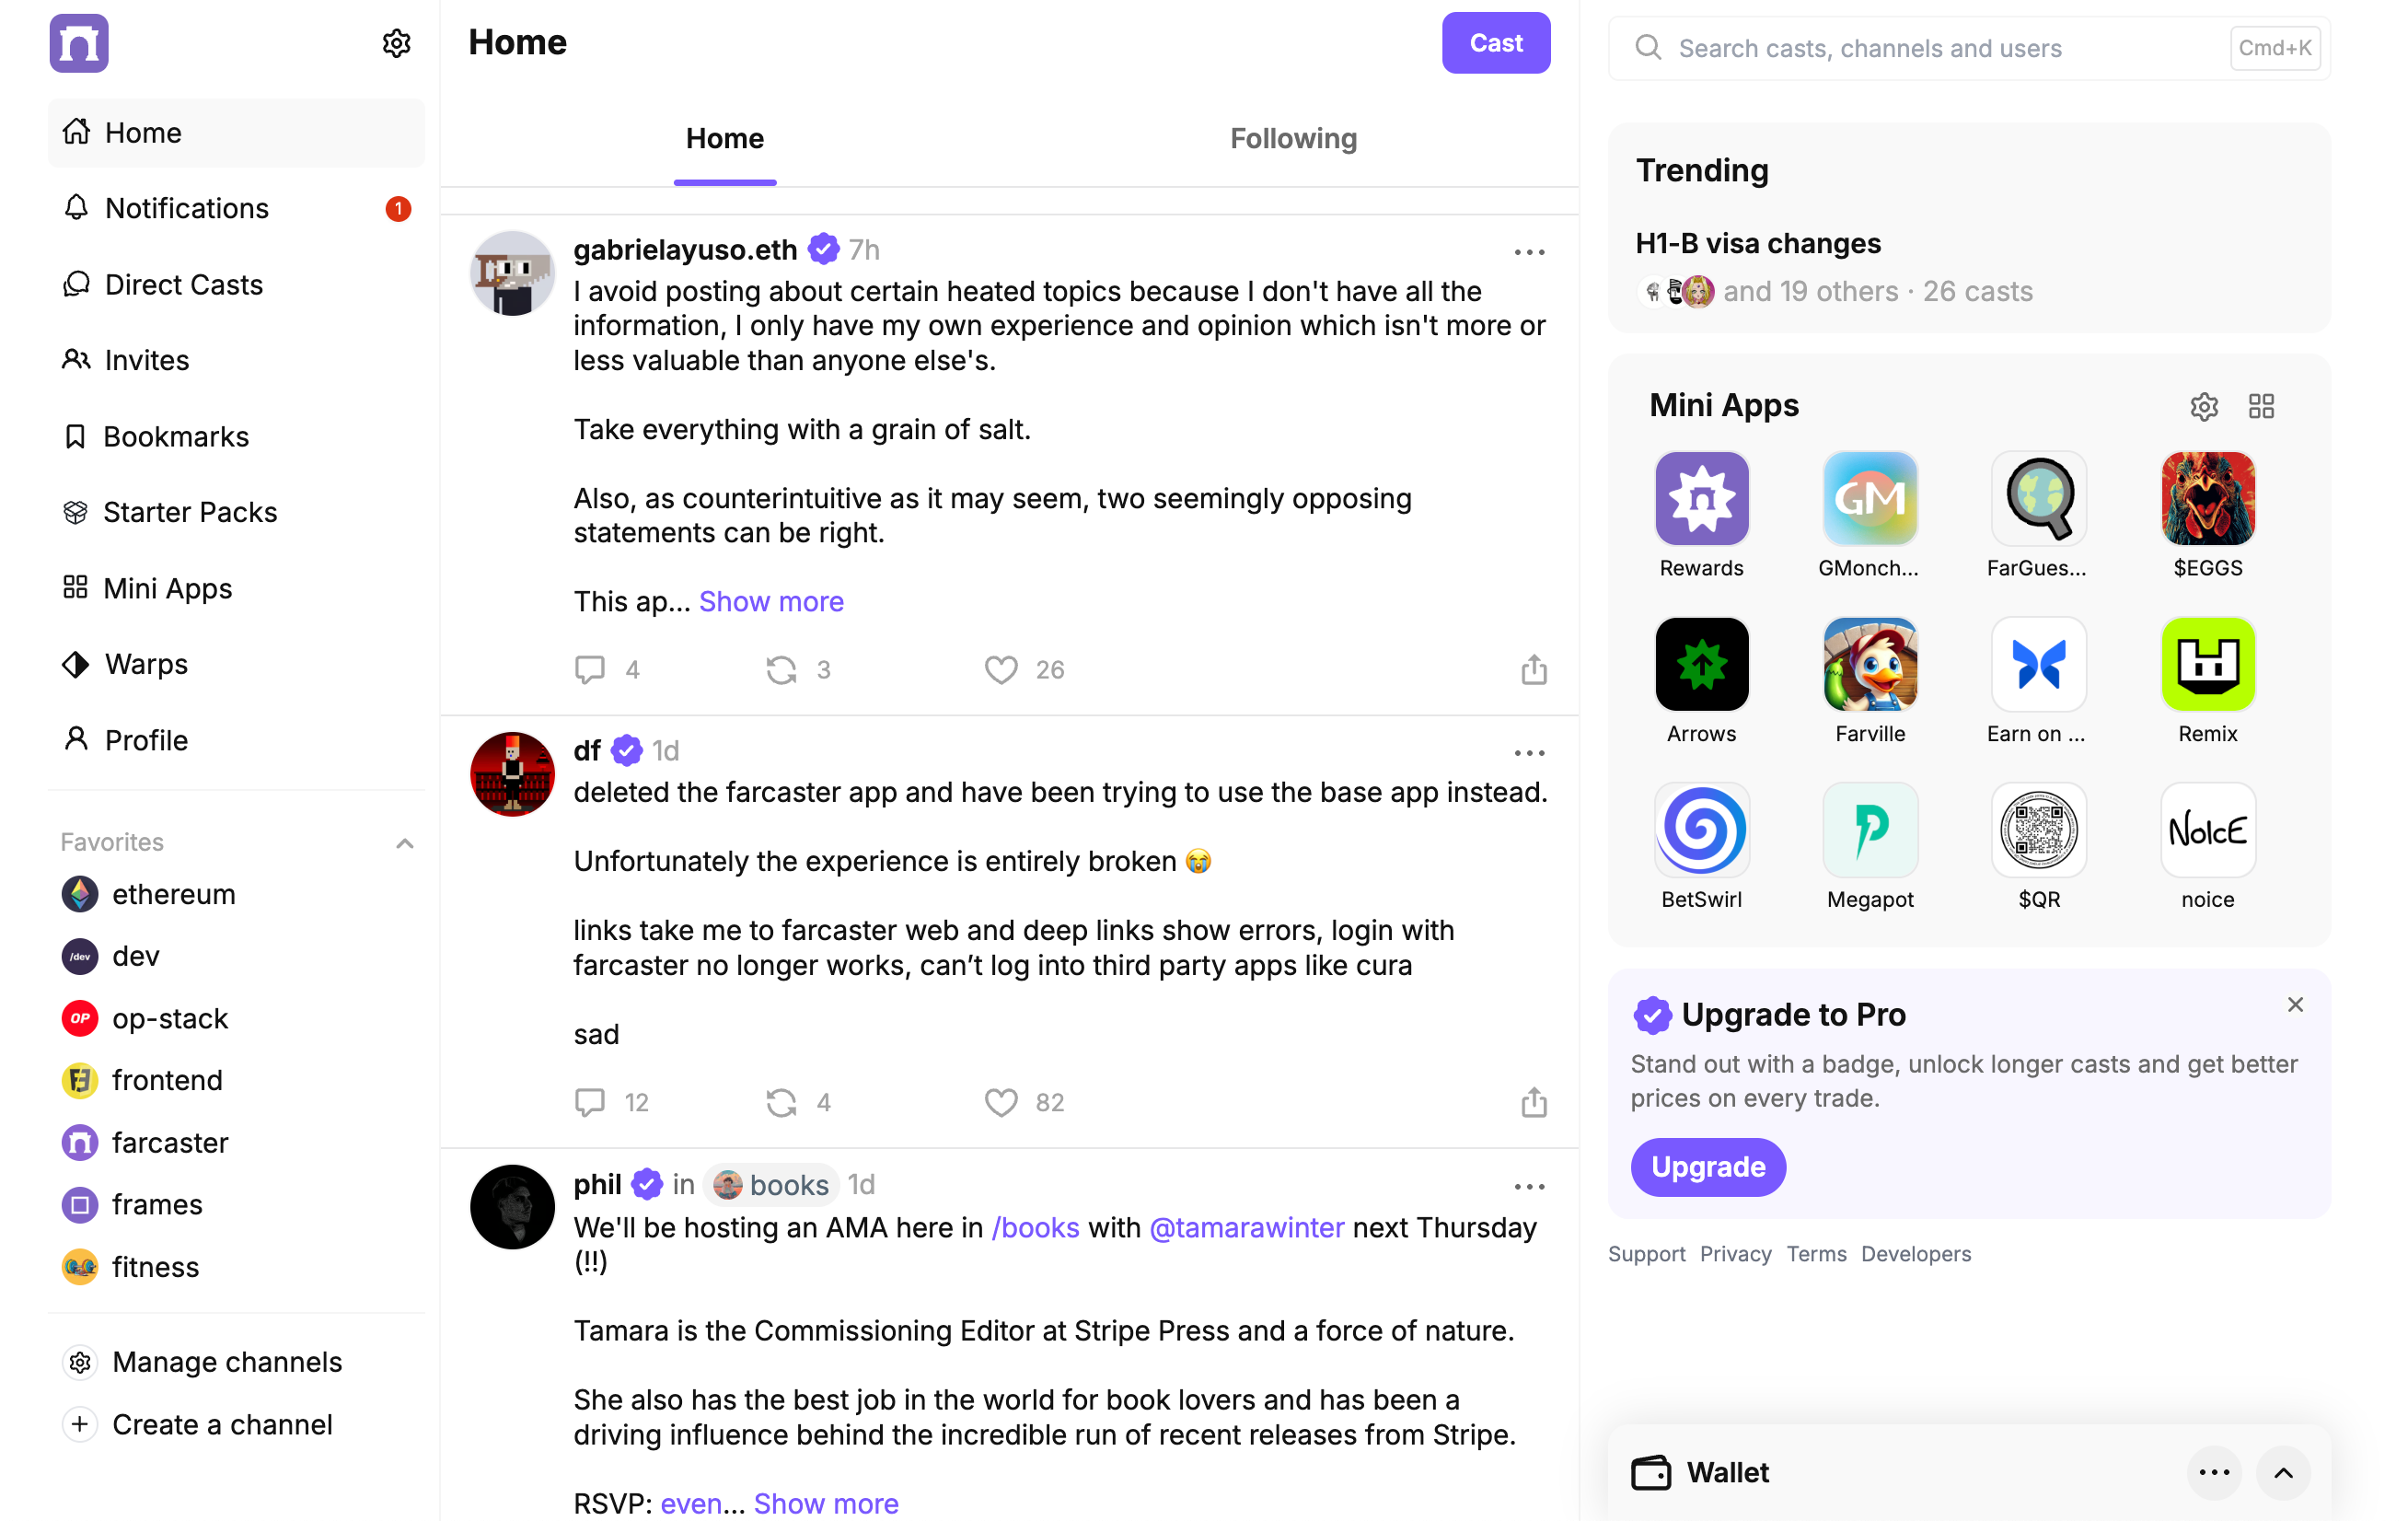Image resolution: width=2408 pixels, height=1521 pixels.
Task: Open the BetSwirl mini app
Action: 1701,830
